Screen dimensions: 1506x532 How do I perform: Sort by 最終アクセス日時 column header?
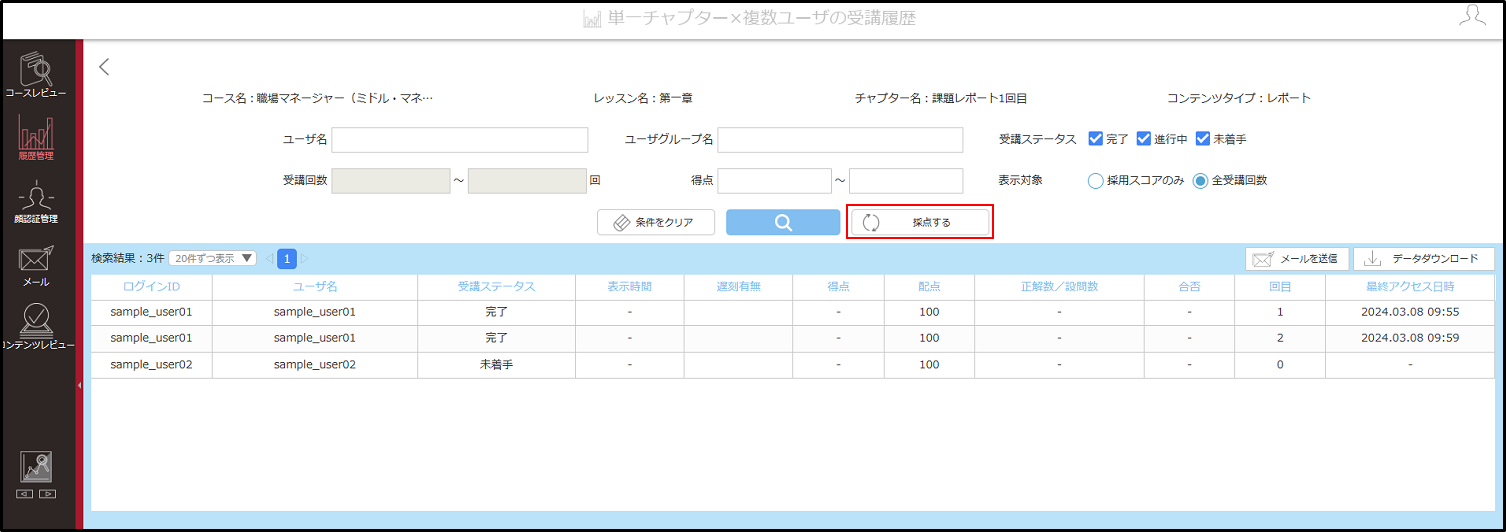tap(1410, 287)
